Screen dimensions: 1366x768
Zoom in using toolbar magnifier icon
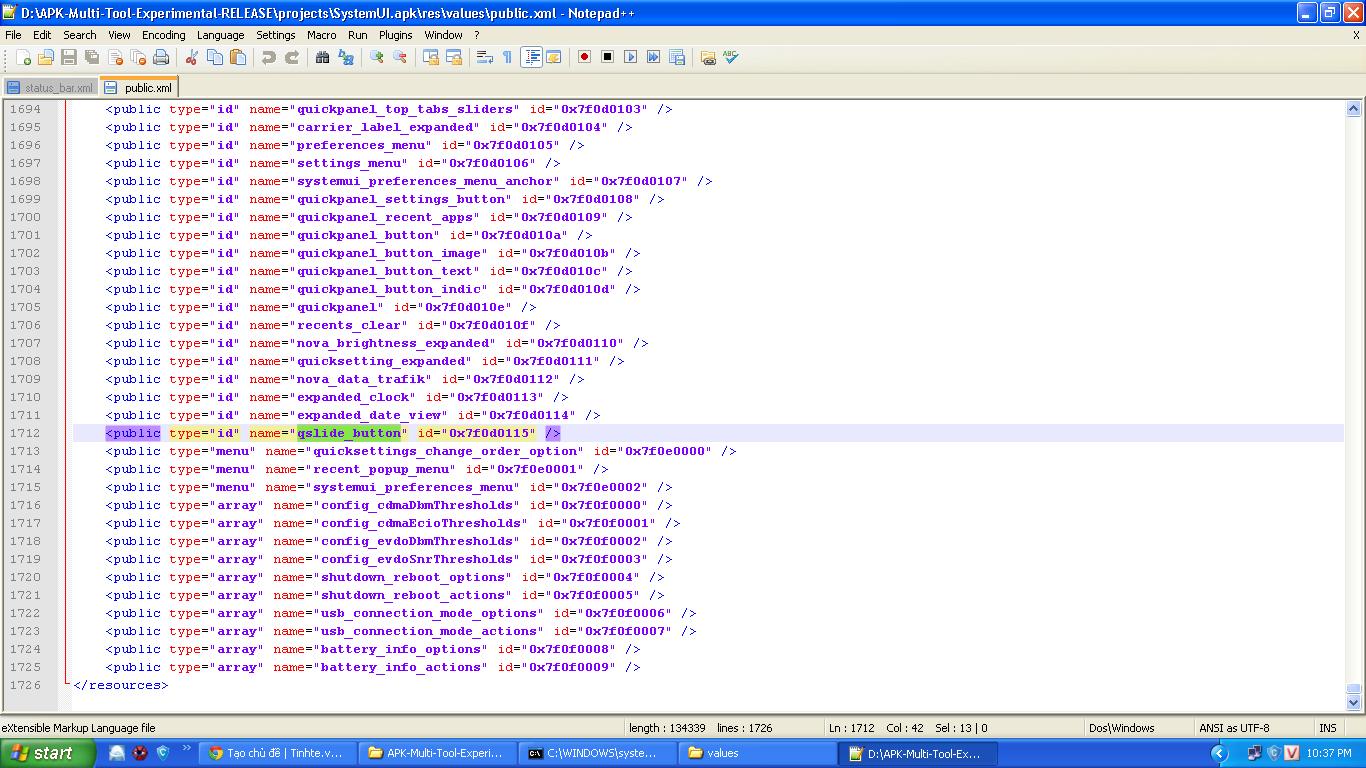point(377,58)
